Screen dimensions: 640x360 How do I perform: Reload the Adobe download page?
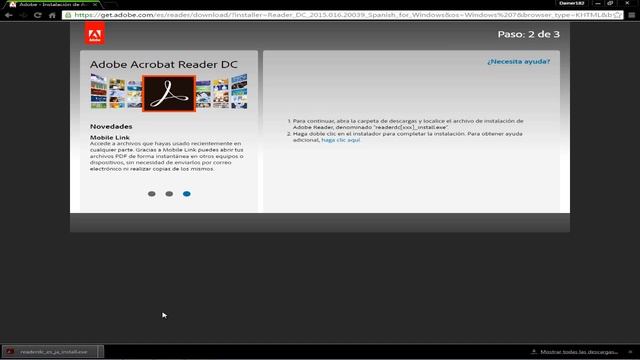coord(38,15)
